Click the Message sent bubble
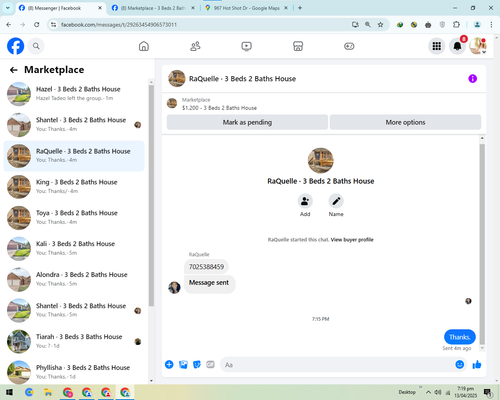The height and width of the screenshot is (400, 500). click(209, 283)
